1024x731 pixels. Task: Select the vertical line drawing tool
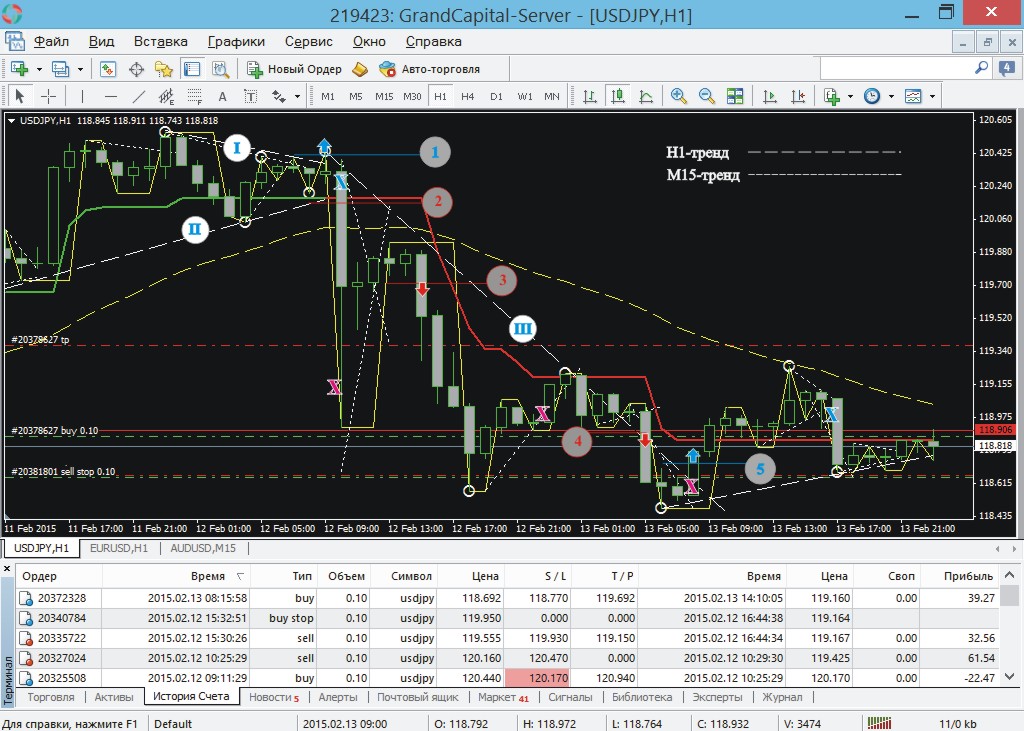(82, 97)
